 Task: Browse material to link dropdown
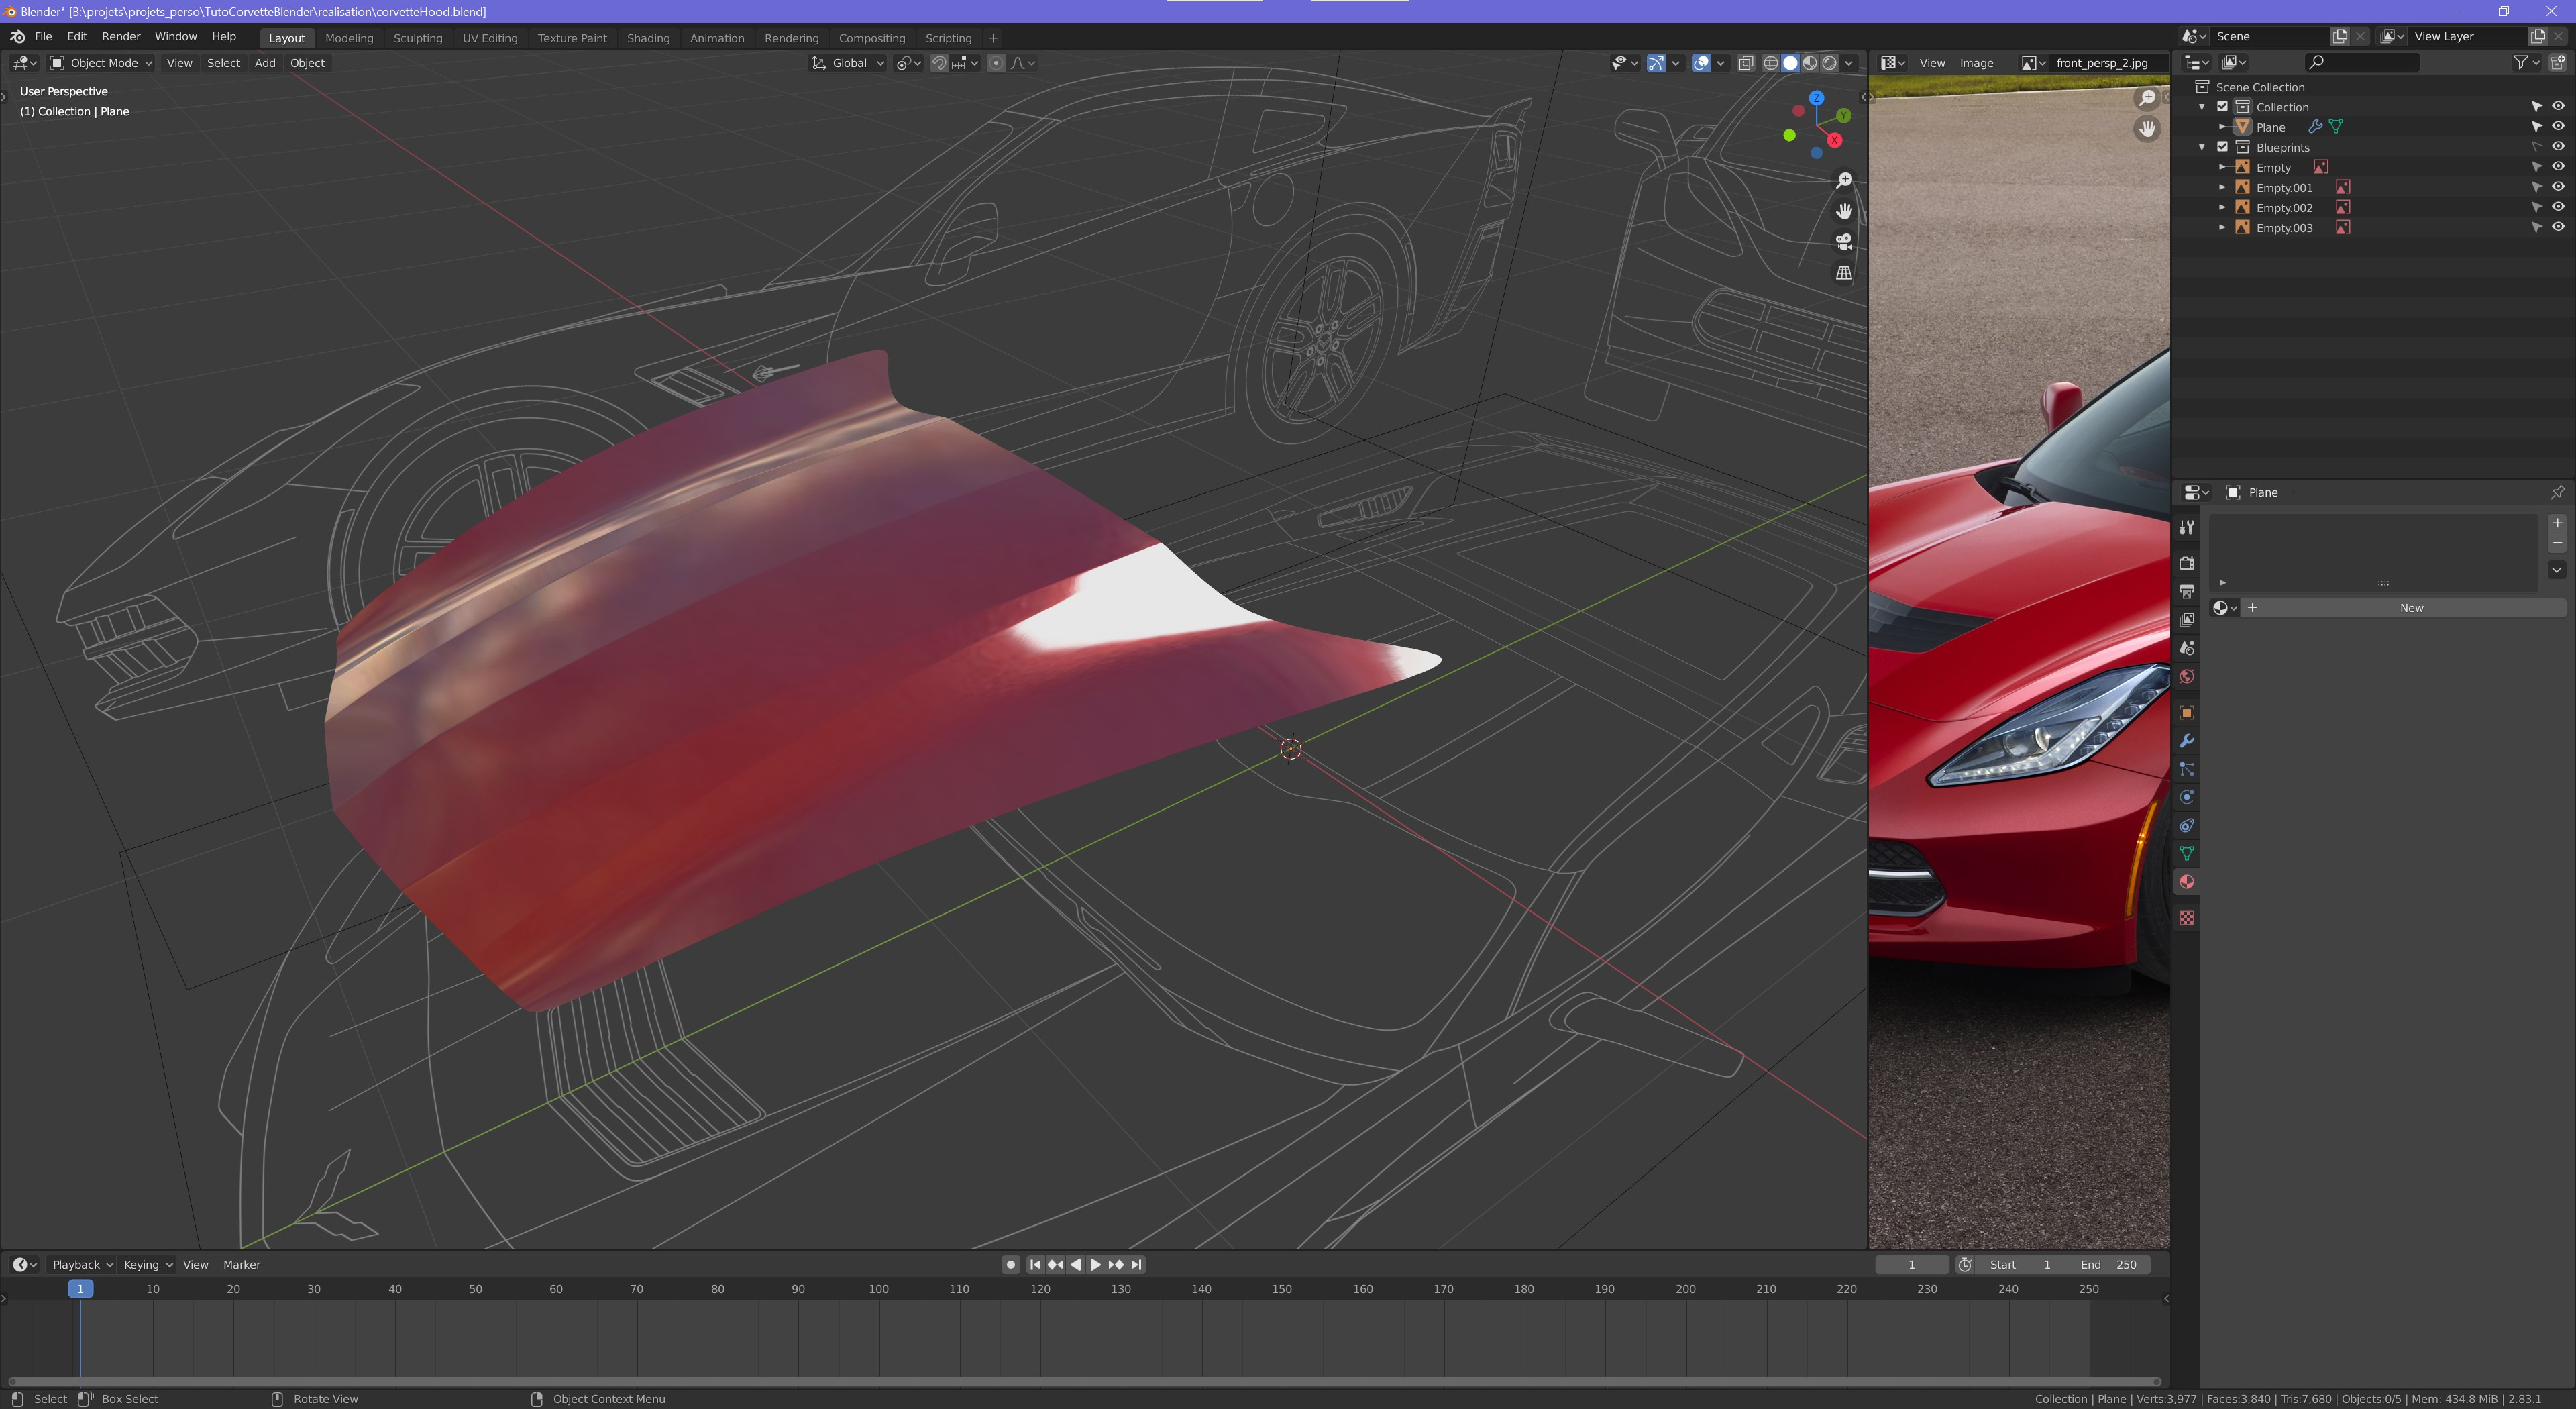2224,608
